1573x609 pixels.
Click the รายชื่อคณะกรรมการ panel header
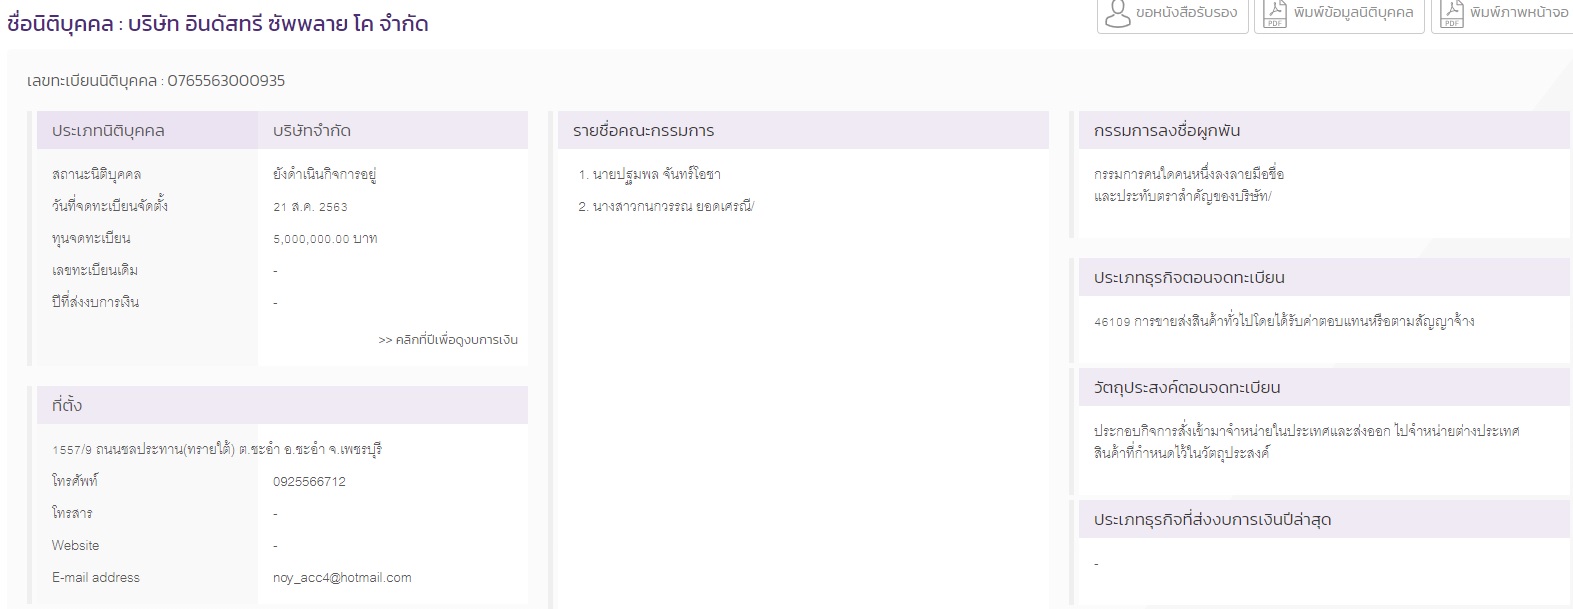click(643, 131)
